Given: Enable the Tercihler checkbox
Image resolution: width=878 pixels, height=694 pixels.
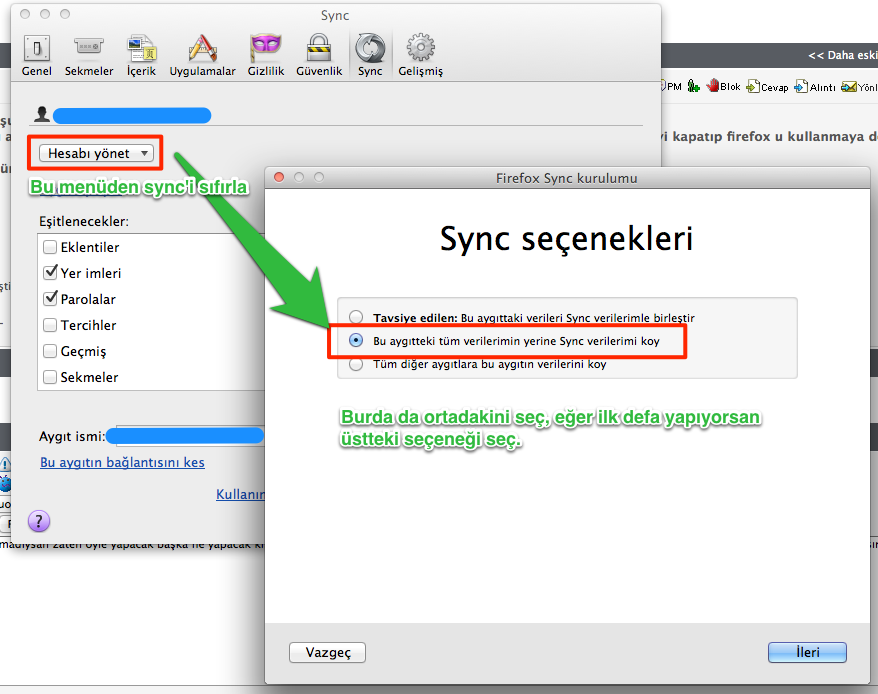Looking at the screenshot, I should [50, 325].
